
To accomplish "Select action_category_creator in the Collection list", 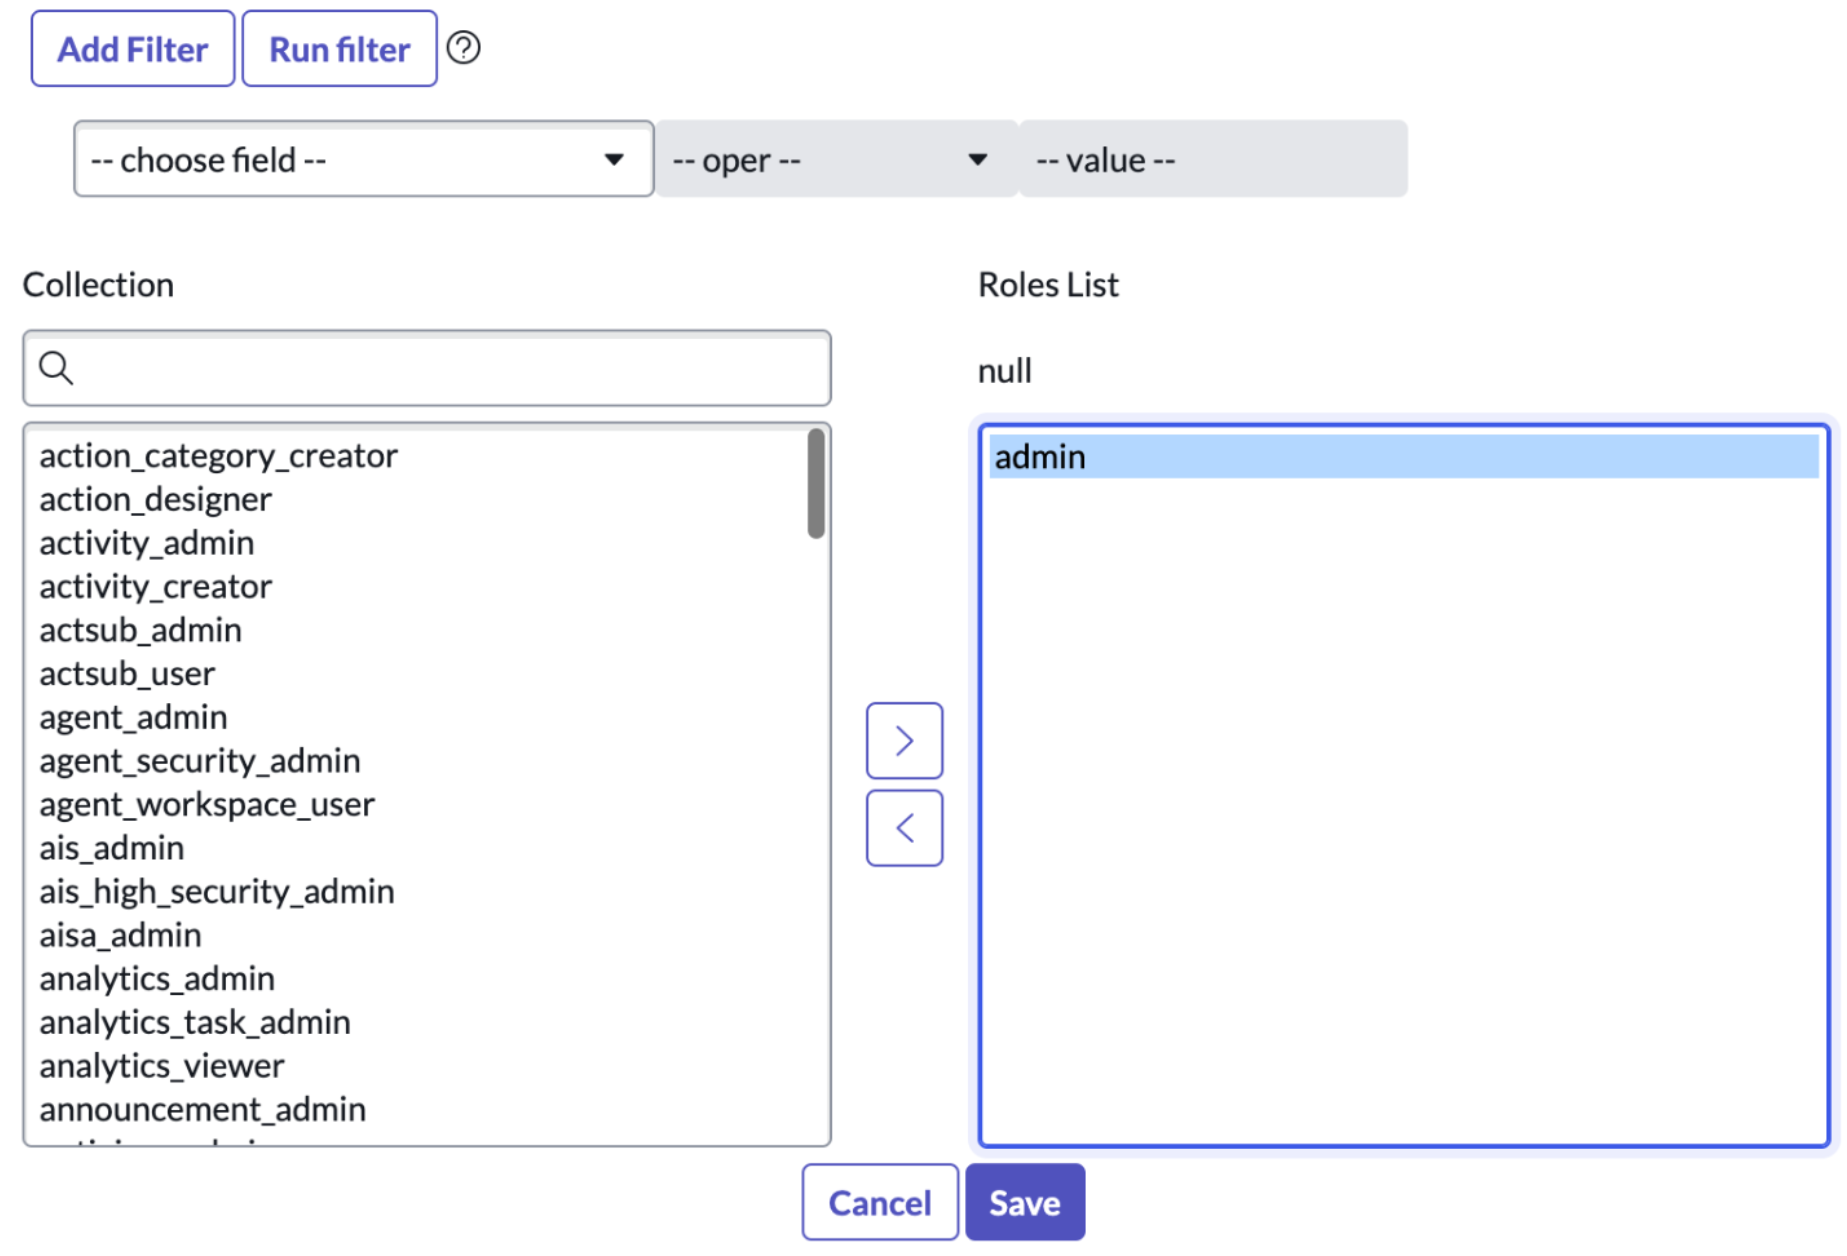I will pos(218,456).
